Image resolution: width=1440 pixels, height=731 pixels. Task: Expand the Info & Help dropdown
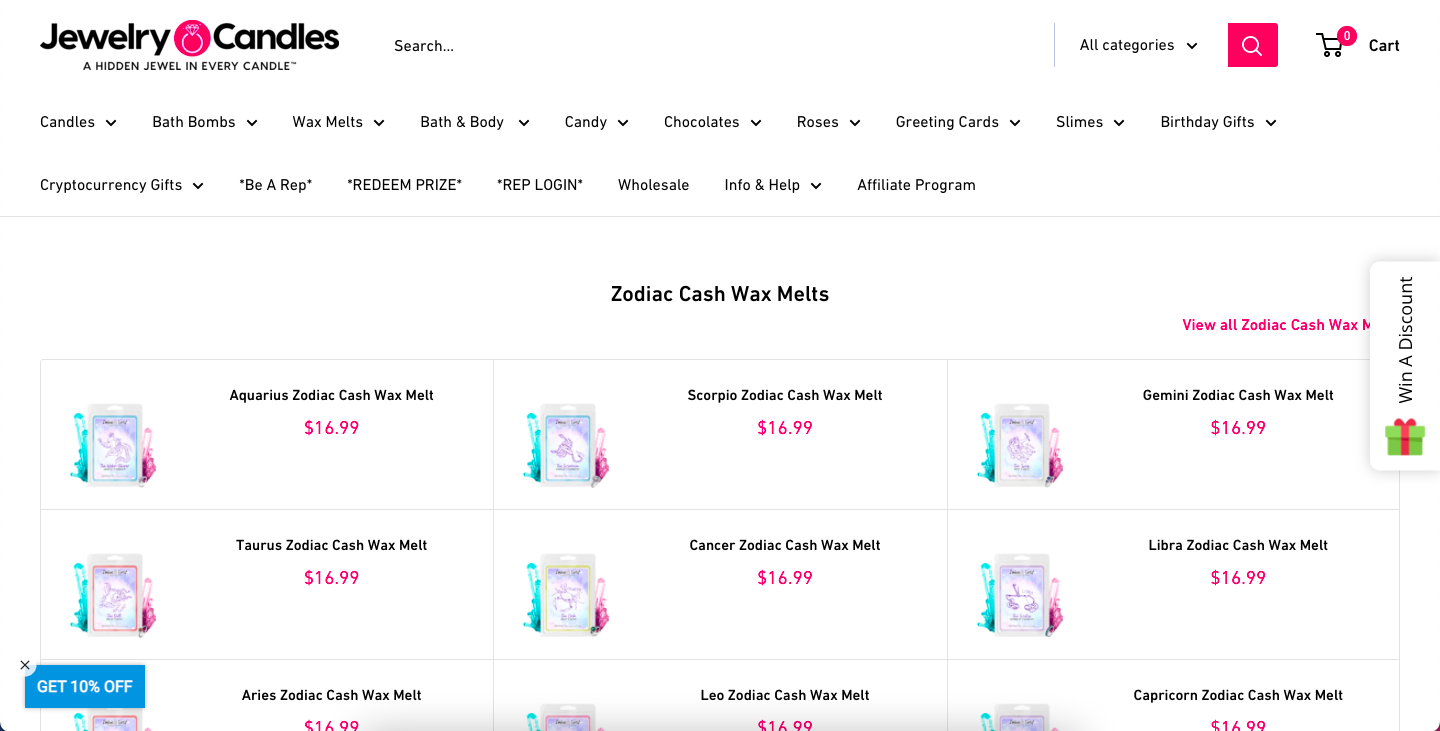[772, 184]
